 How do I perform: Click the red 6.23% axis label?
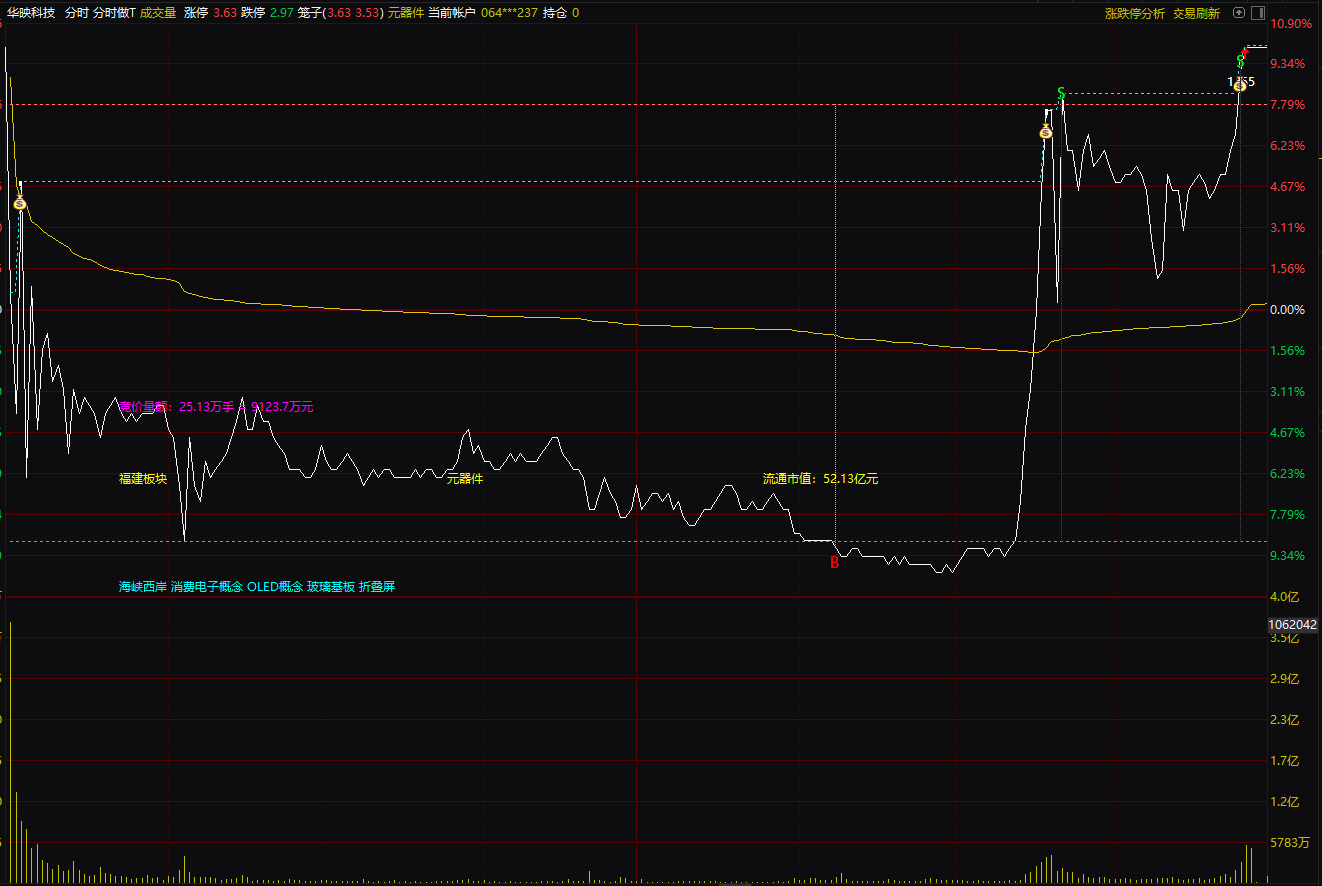(1287, 146)
